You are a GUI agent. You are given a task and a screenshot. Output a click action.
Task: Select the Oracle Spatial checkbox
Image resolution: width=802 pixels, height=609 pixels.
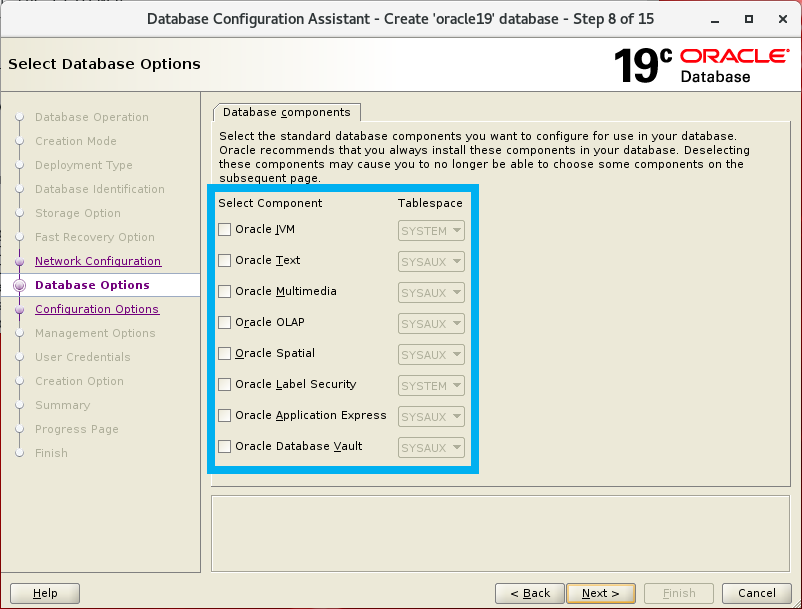pyautogui.click(x=225, y=353)
